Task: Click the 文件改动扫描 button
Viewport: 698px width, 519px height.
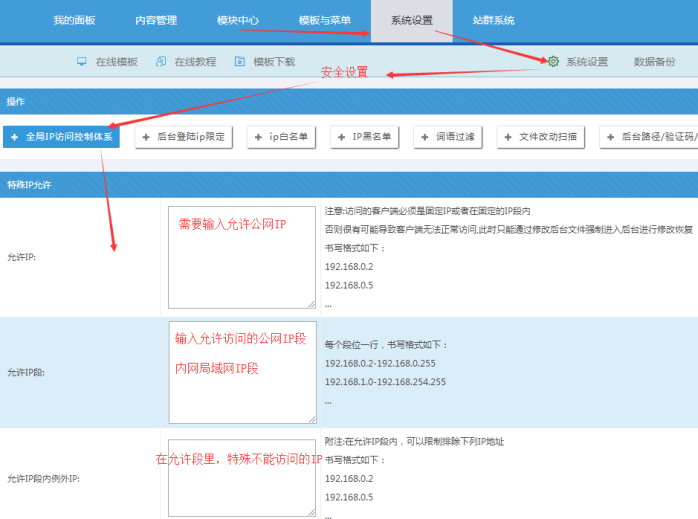Action: pos(540,137)
